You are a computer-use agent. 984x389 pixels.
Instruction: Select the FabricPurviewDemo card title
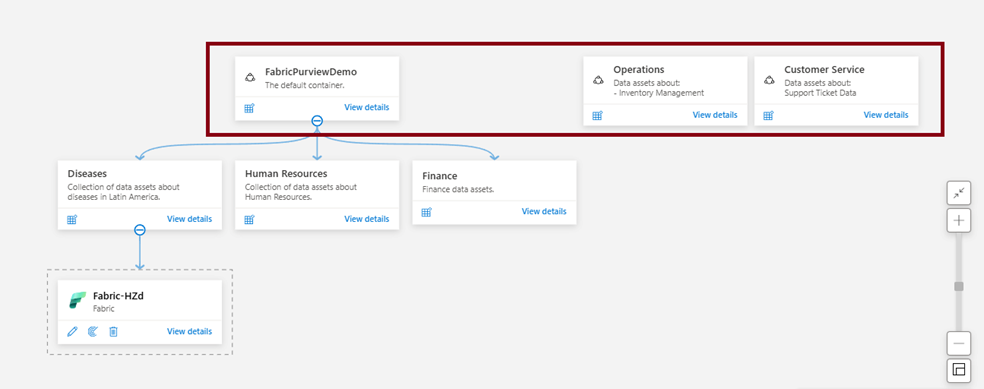(311, 72)
